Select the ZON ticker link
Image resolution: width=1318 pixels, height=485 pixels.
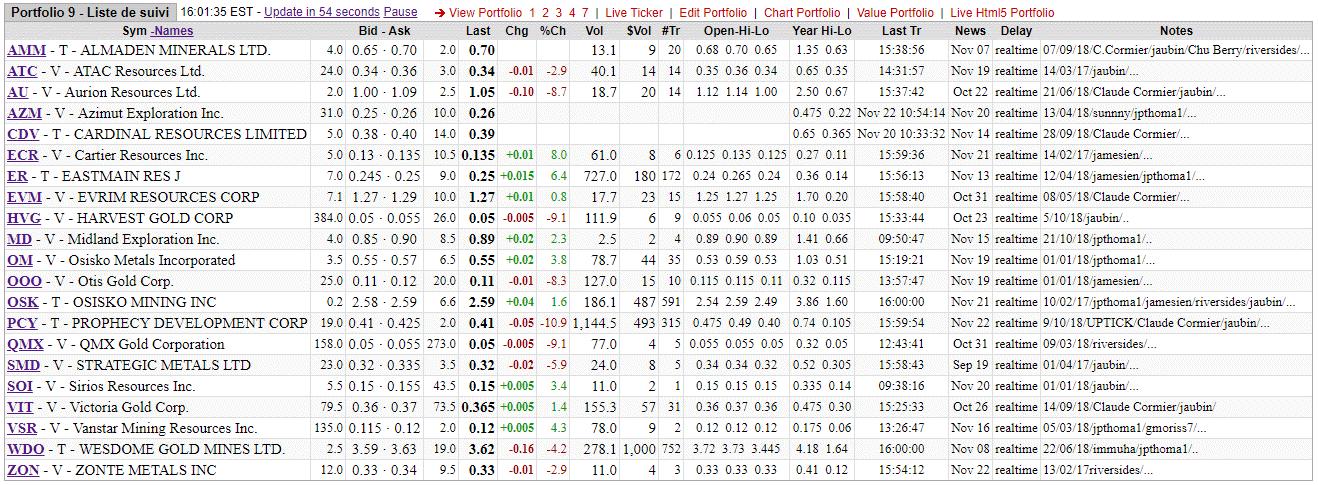pyautogui.click(x=23, y=470)
